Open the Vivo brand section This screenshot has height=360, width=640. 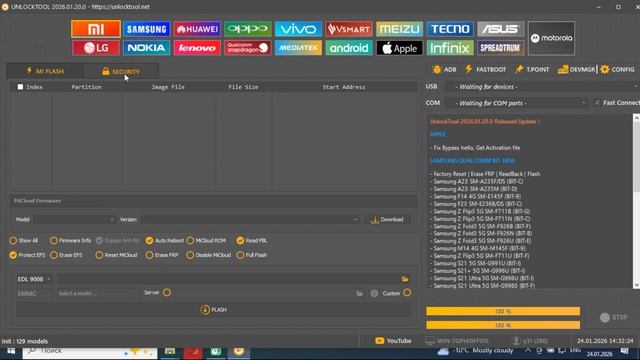coord(298,29)
